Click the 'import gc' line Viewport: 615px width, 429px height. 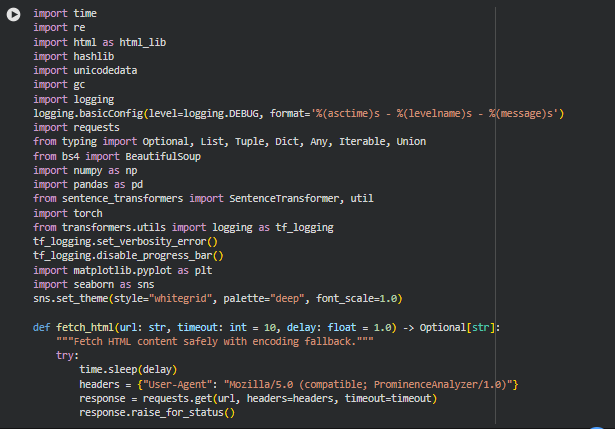pyautogui.click(x=57, y=85)
